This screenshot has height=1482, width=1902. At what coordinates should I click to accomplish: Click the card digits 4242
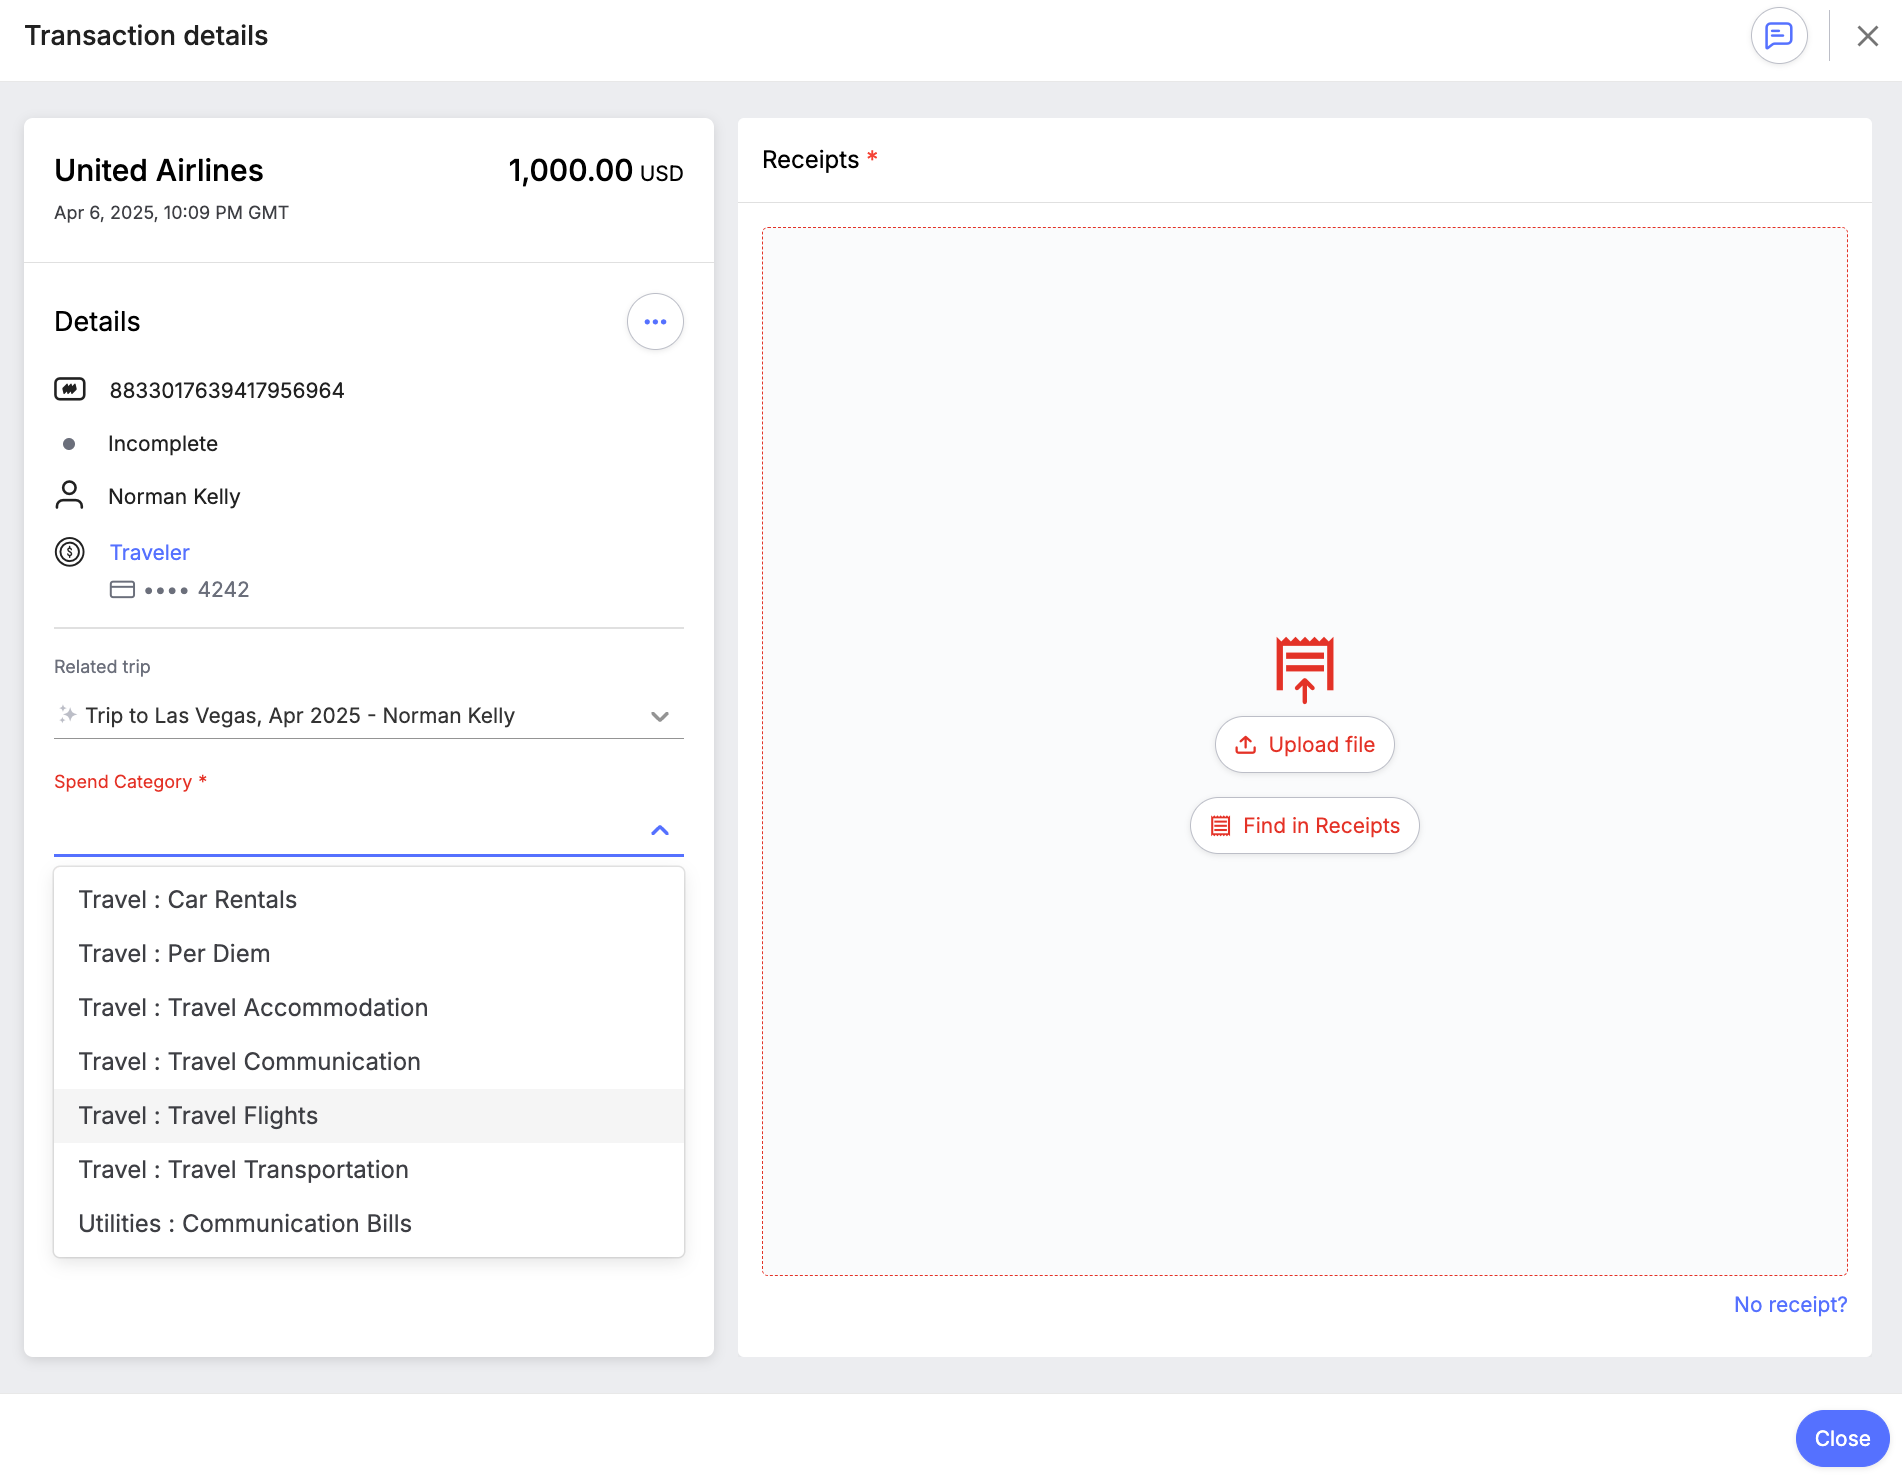point(223,590)
